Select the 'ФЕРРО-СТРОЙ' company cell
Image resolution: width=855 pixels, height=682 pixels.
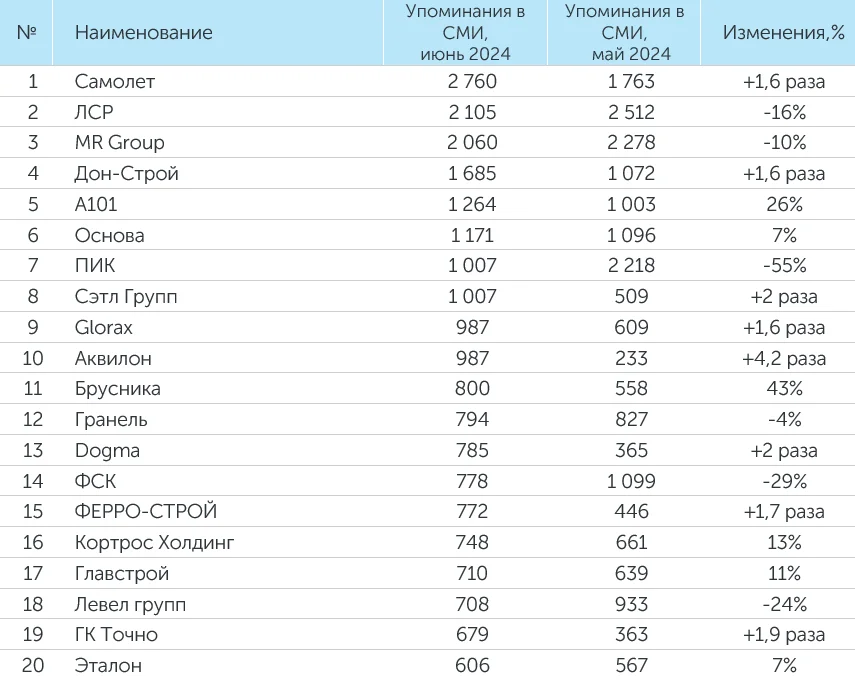pyautogui.click(x=146, y=512)
